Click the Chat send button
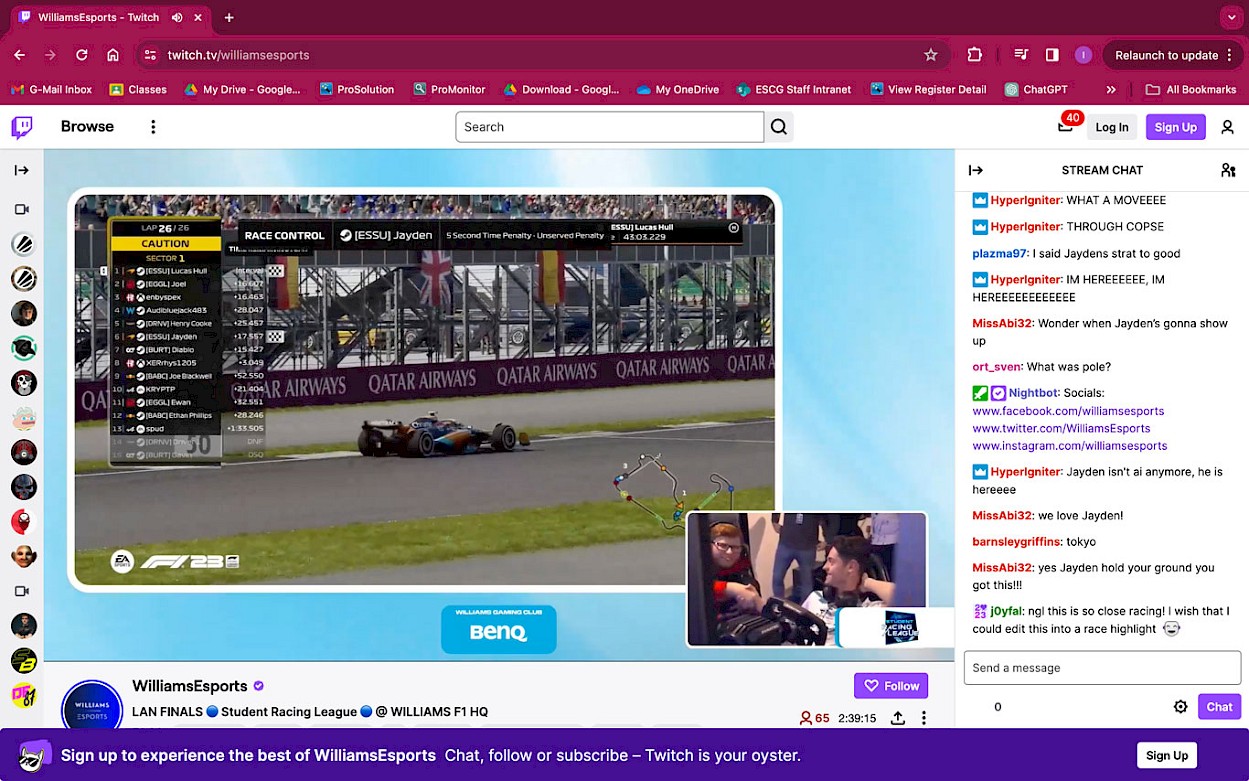The height and width of the screenshot is (781, 1249). point(1219,707)
